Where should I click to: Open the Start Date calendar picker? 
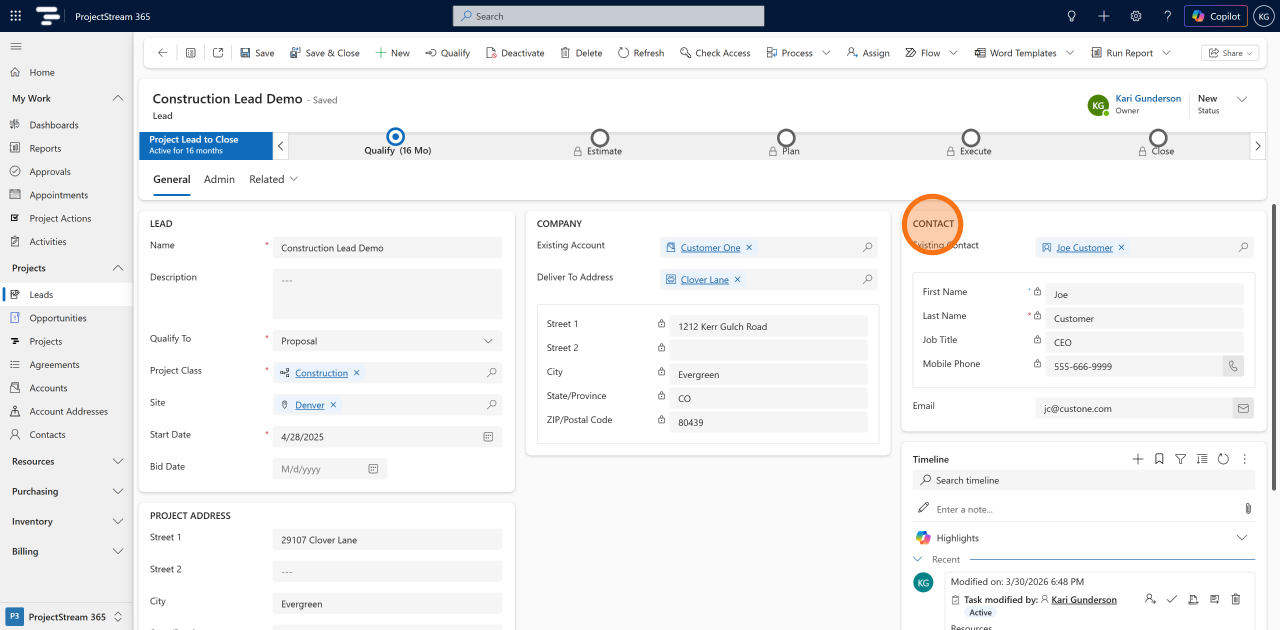click(x=488, y=437)
